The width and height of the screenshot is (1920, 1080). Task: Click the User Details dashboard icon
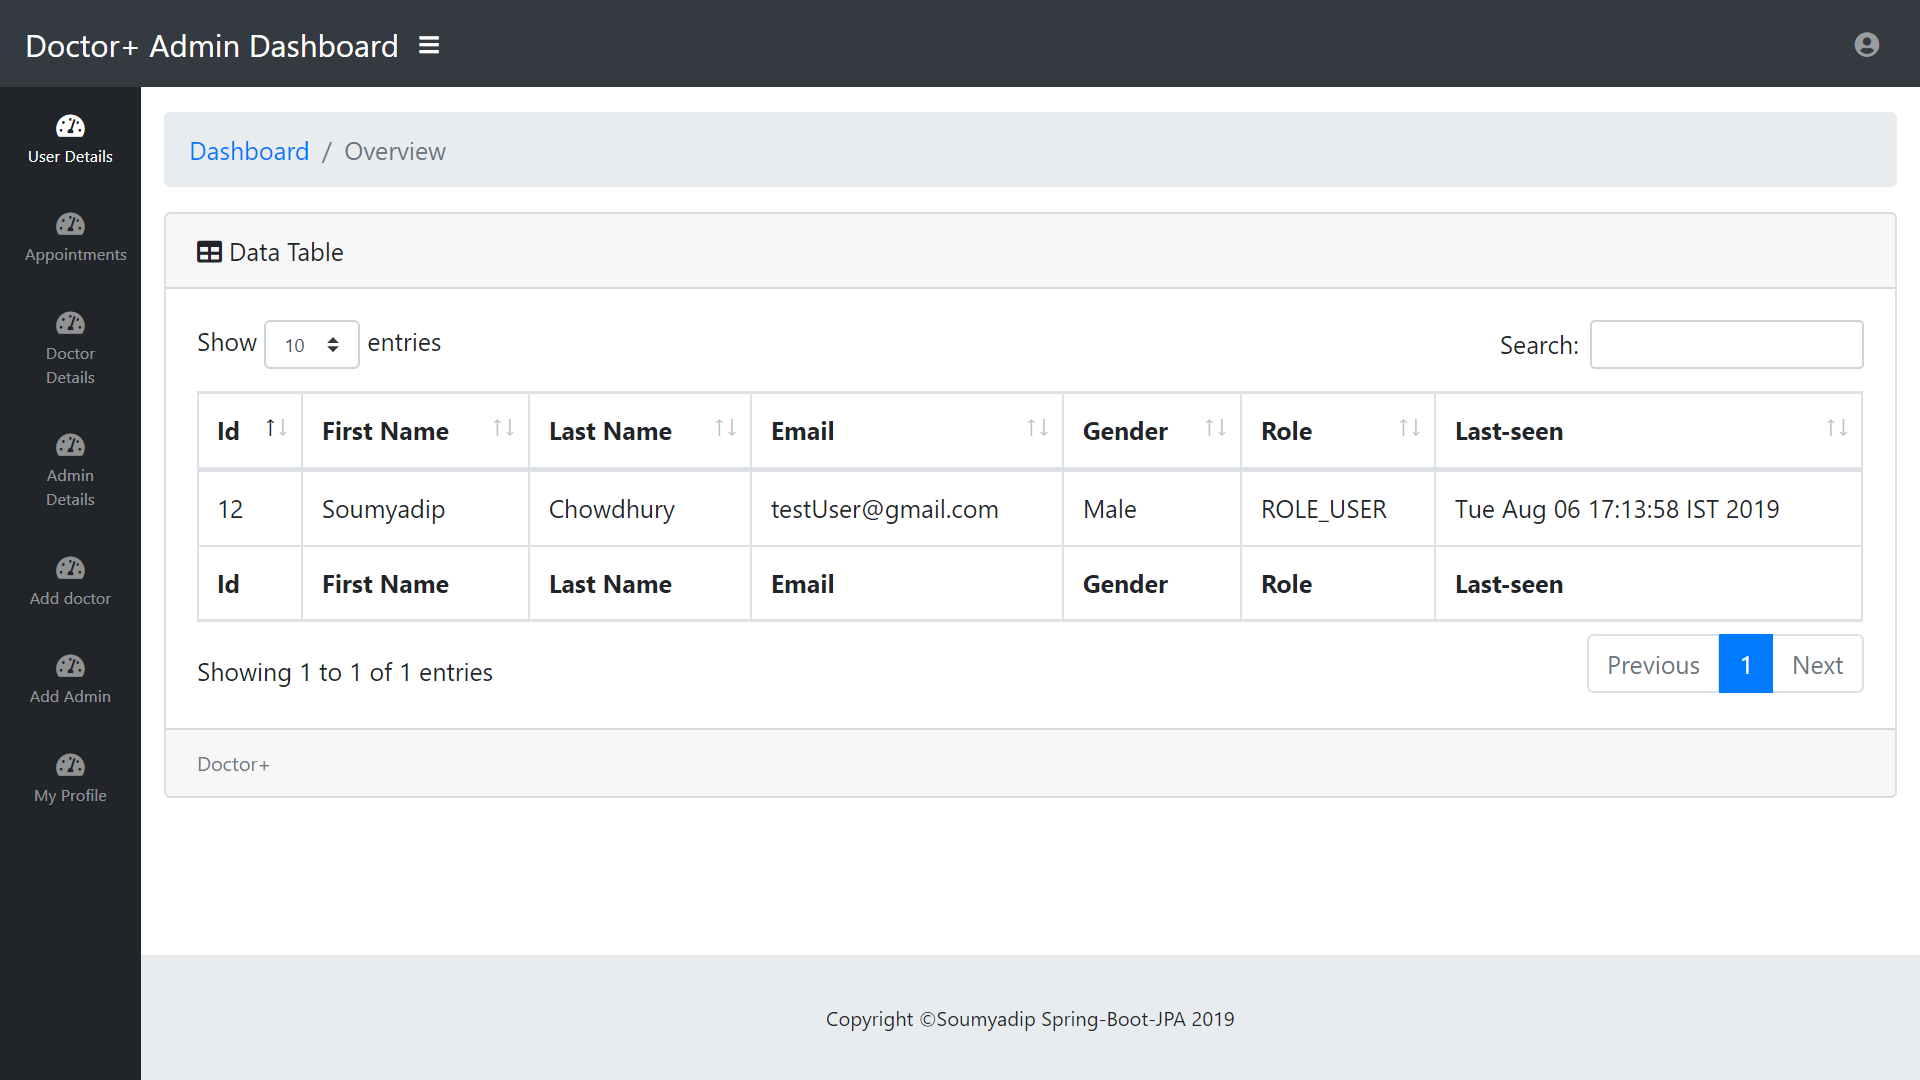[70, 126]
